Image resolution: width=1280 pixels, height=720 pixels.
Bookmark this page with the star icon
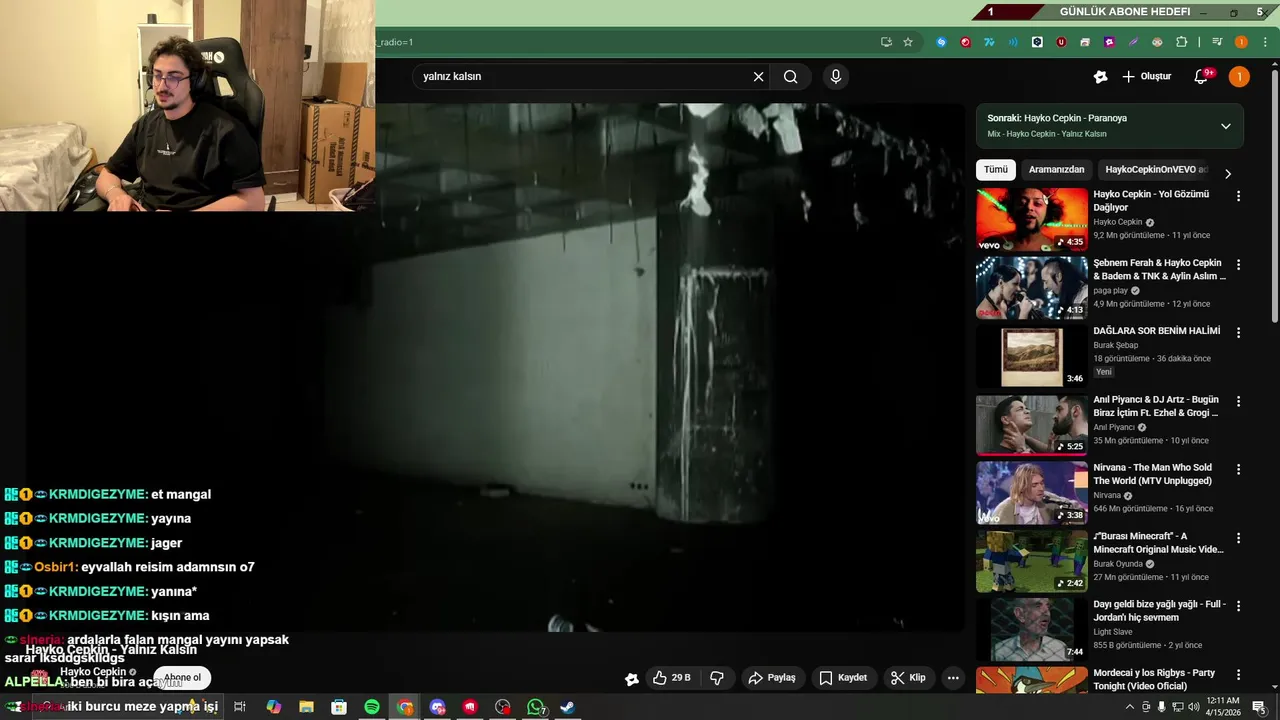point(908,42)
